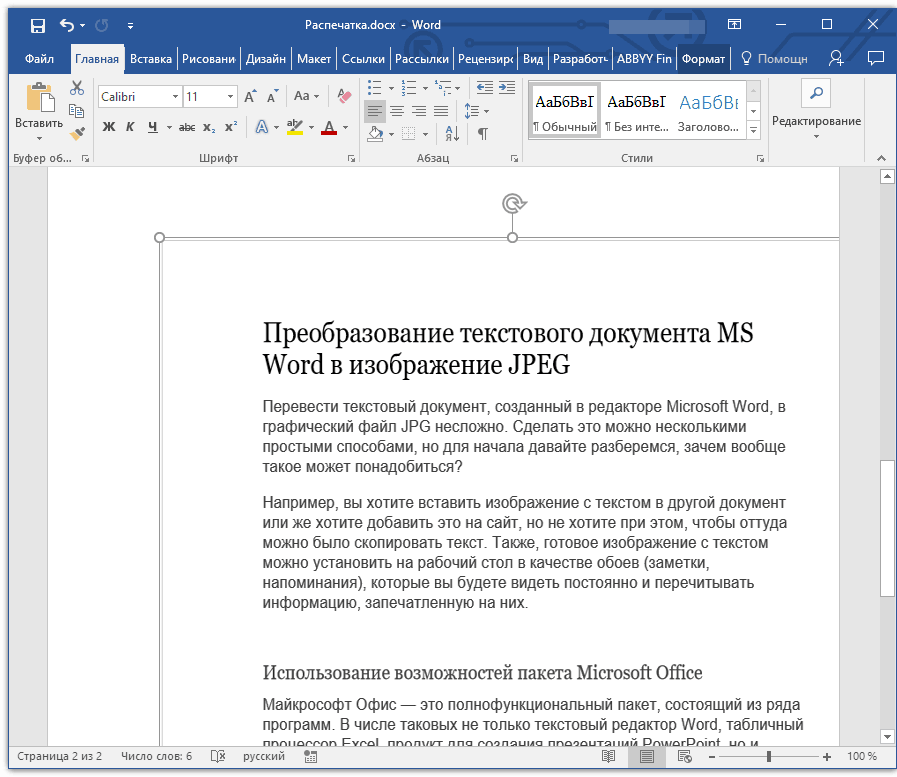Image resolution: width=897 pixels, height=777 pixels.
Task: Apply the Без интервала style
Action: [637, 111]
